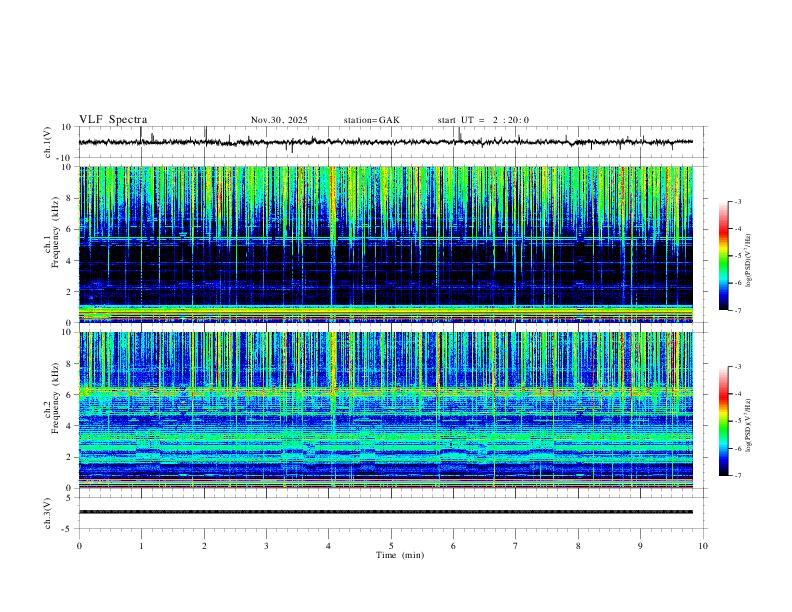Viewport: 792px width, 612px height.
Task: Click the "ch.1(V)" waveform axis label
Action: pyautogui.click(x=48, y=142)
